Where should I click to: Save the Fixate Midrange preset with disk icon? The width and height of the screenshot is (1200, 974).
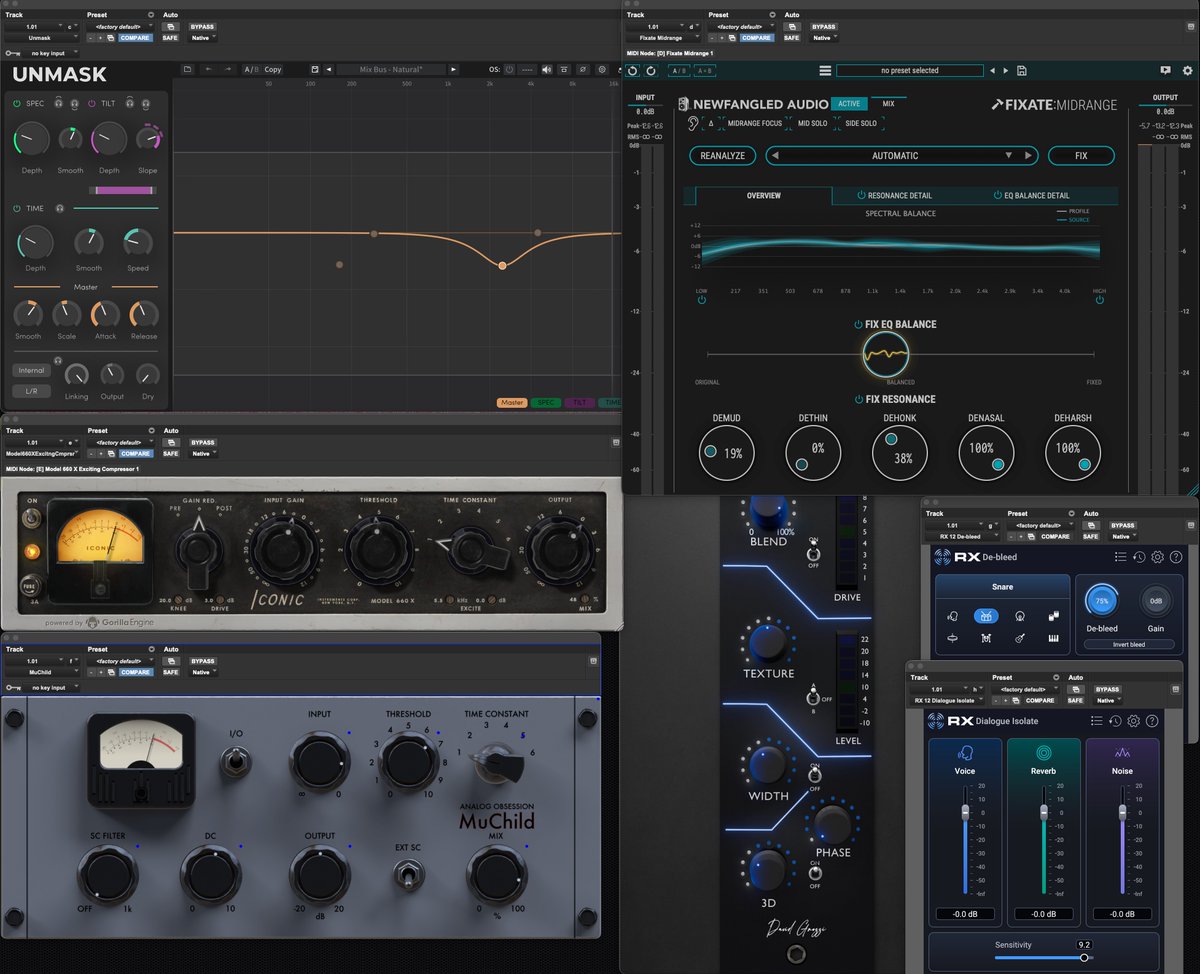(x=1021, y=71)
